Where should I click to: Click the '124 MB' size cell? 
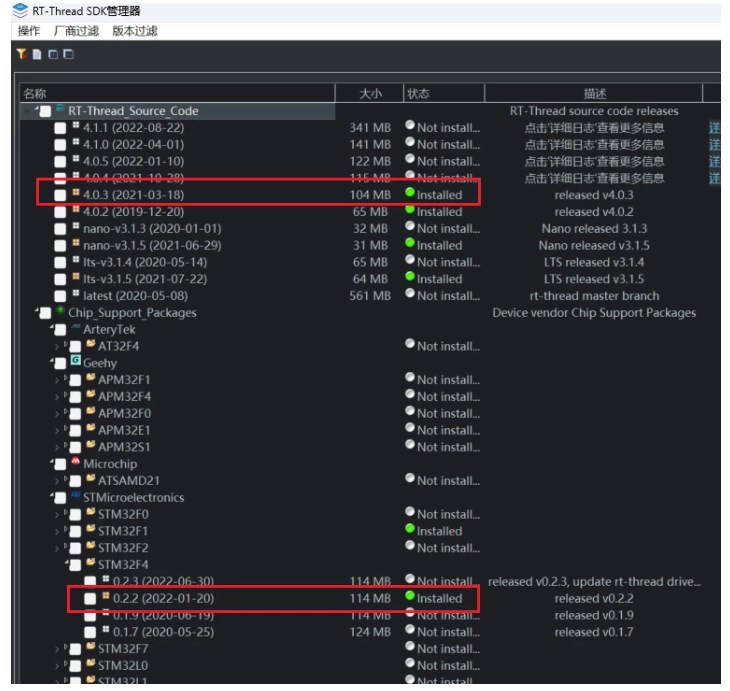click(x=370, y=632)
